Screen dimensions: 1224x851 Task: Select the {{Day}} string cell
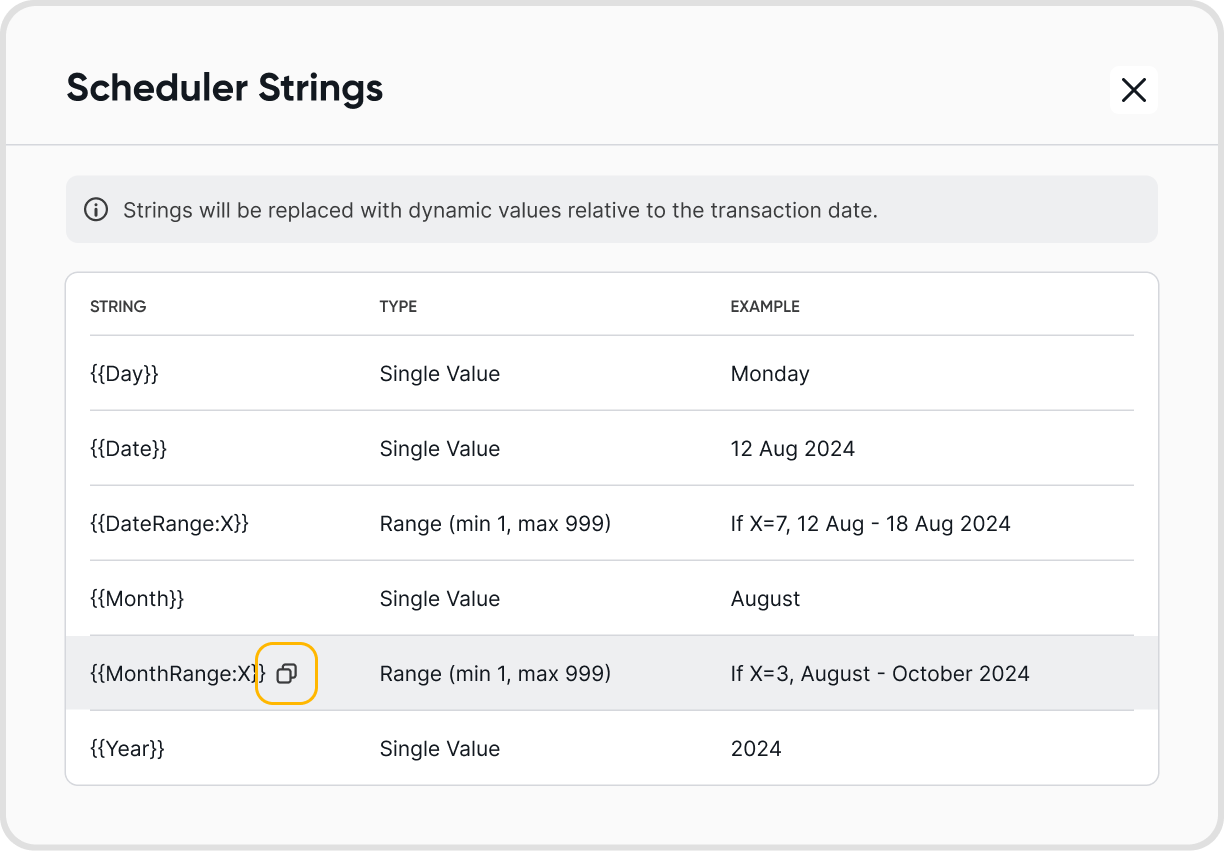(125, 374)
